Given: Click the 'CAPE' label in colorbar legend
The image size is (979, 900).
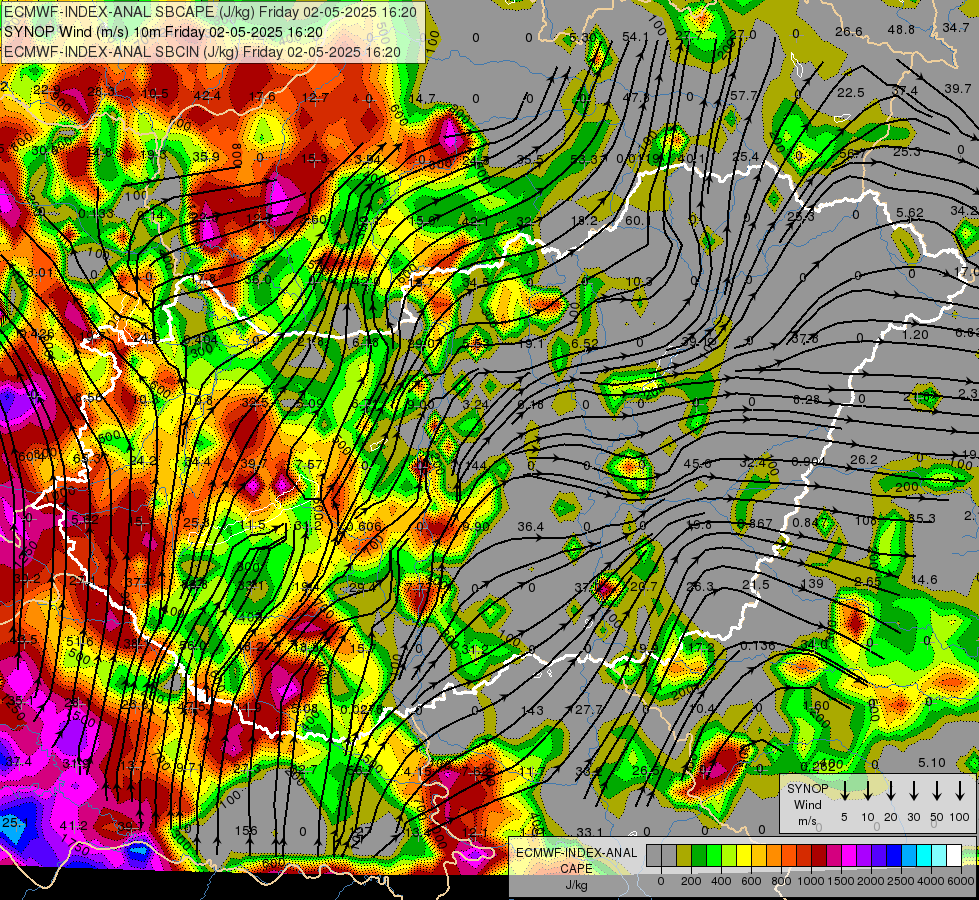Looking at the screenshot, I should click(x=576, y=869).
